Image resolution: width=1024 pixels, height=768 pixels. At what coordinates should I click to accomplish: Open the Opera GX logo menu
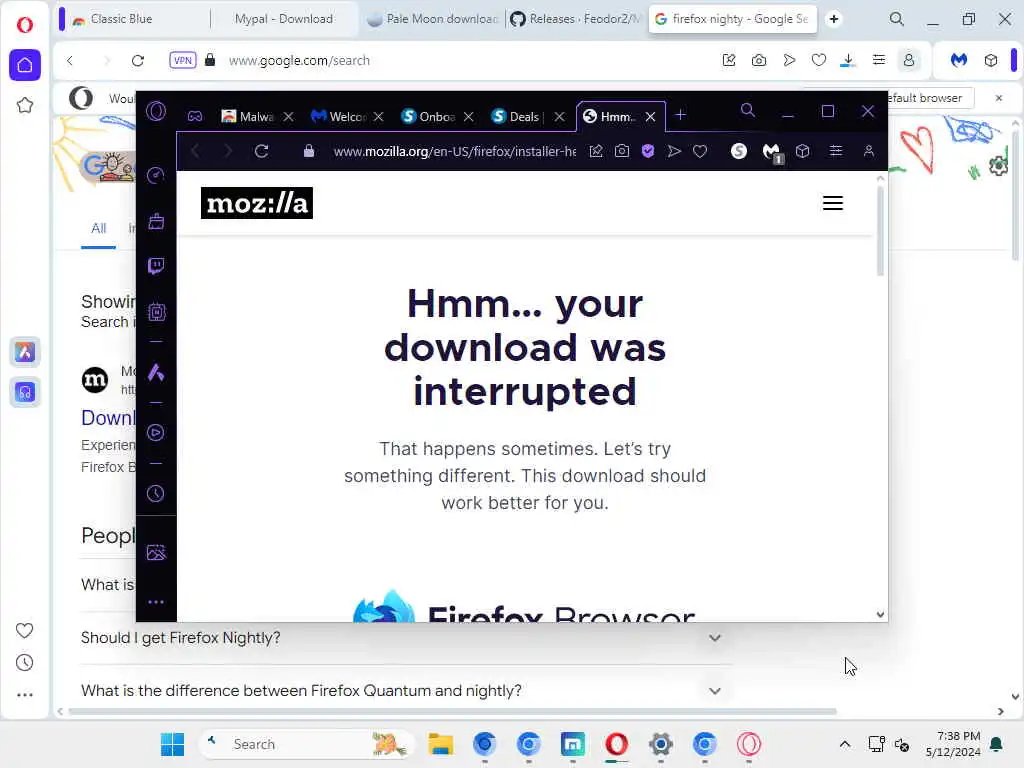156,112
